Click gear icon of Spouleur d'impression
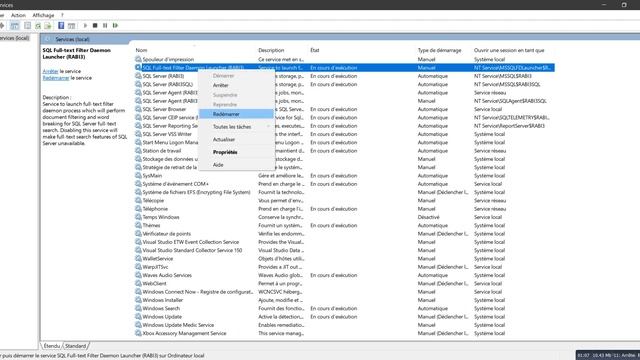 click(x=138, y=59)
